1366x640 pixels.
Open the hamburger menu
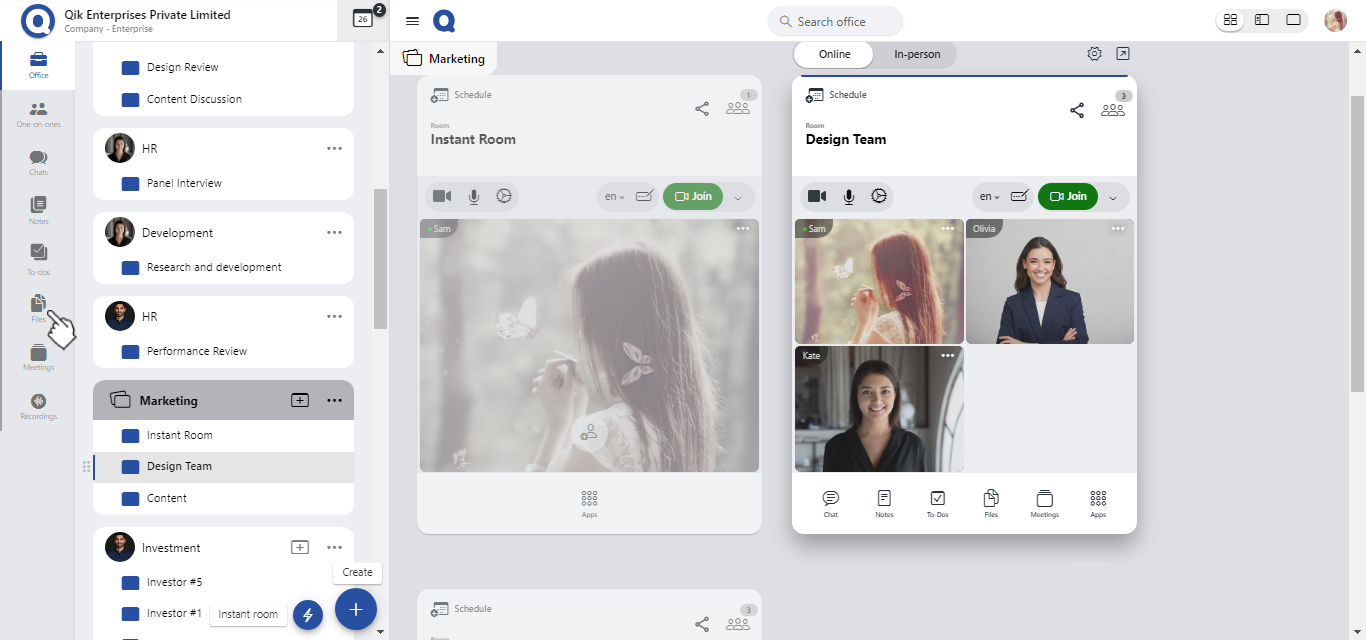pyautogui.click(x=412, y=21)
